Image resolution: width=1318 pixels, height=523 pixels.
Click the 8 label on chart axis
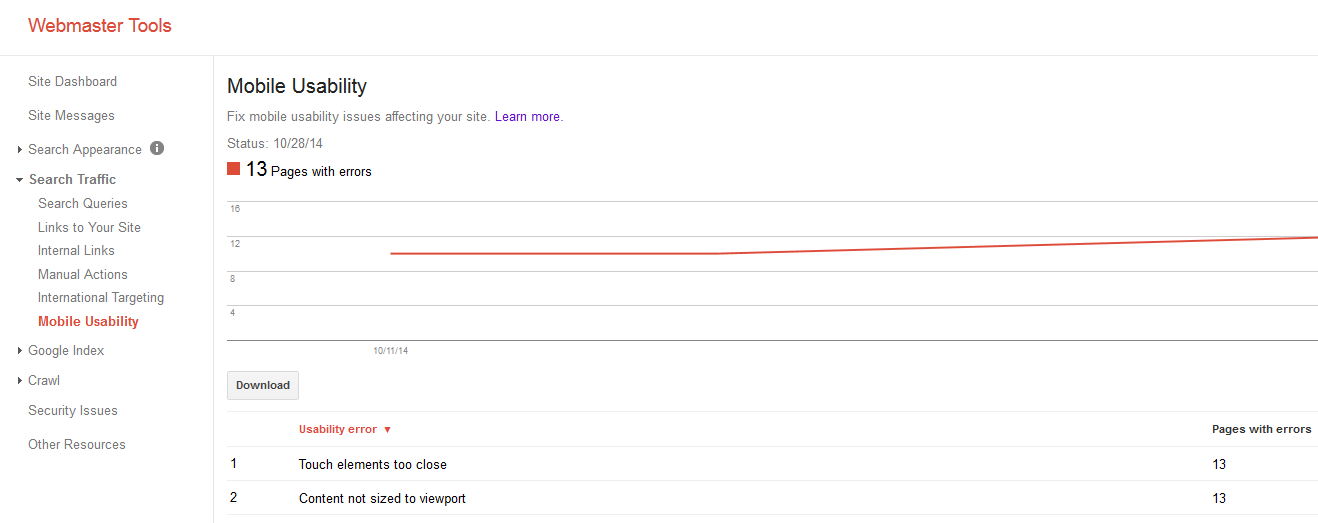233,279
